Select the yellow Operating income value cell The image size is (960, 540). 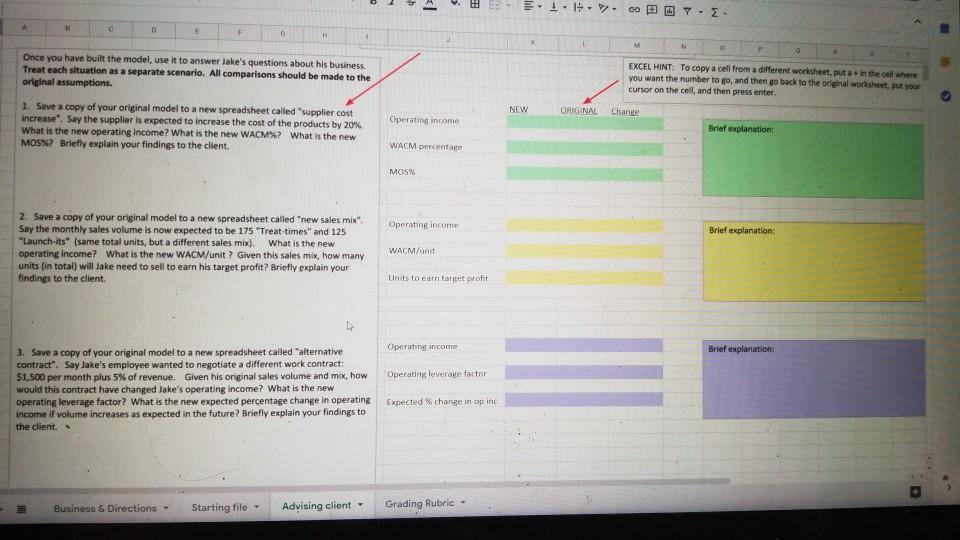tap(585, 226)
